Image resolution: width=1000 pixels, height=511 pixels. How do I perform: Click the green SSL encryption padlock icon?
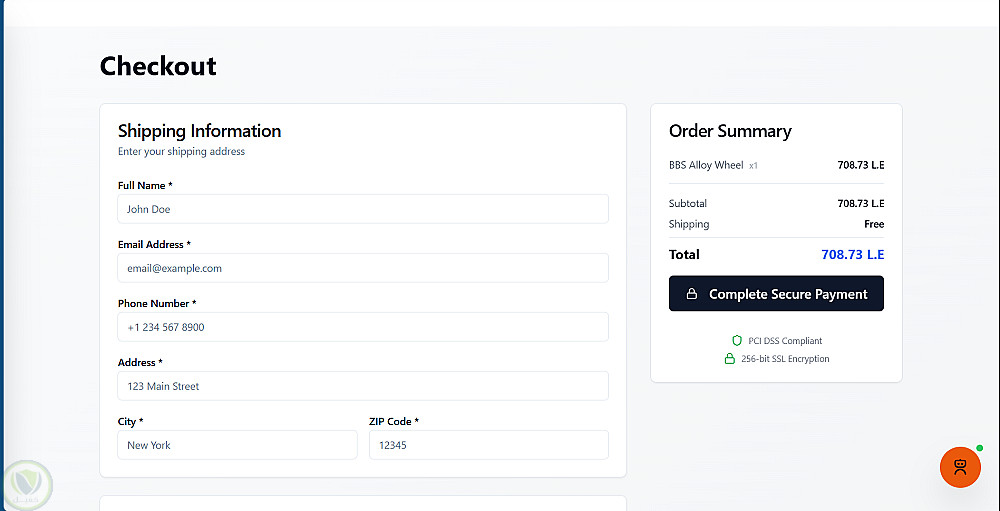tap(730, 359)
